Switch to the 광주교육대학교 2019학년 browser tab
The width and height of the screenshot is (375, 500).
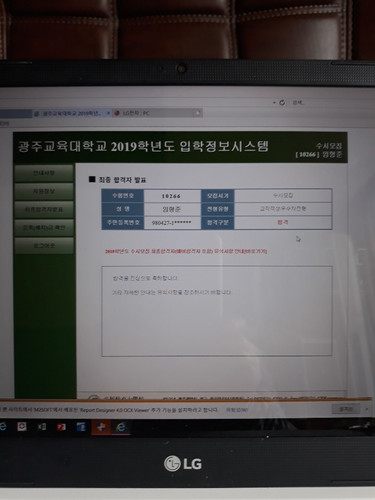pyautogui.click(x=71, y=113)
